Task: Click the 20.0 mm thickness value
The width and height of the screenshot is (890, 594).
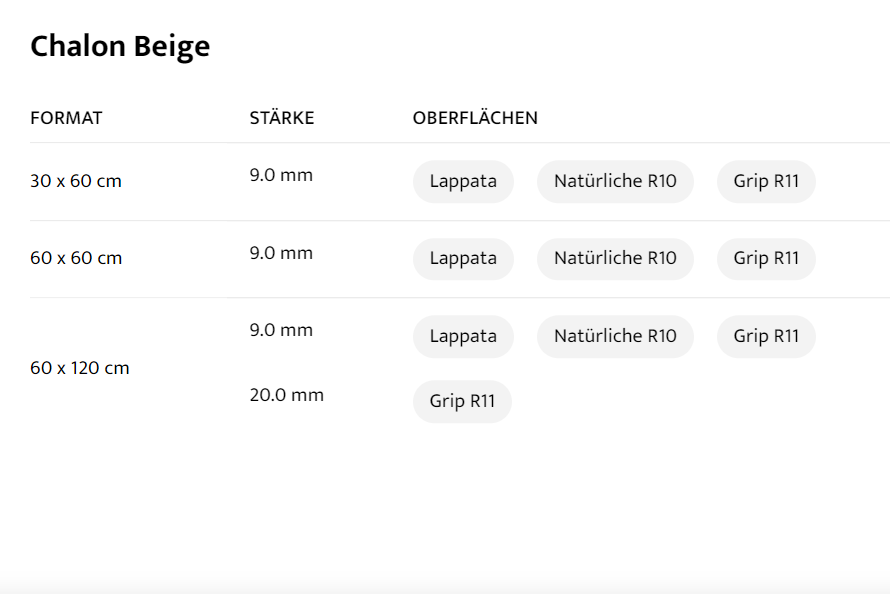Action: tap(287, 395)
